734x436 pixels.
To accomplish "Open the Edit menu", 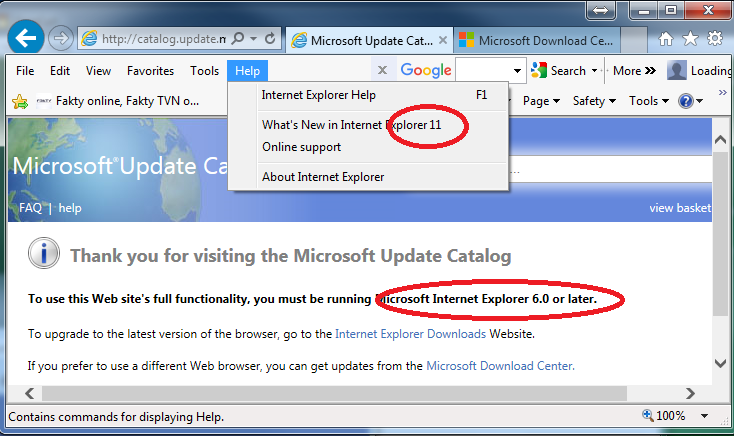I will (60, 71).
